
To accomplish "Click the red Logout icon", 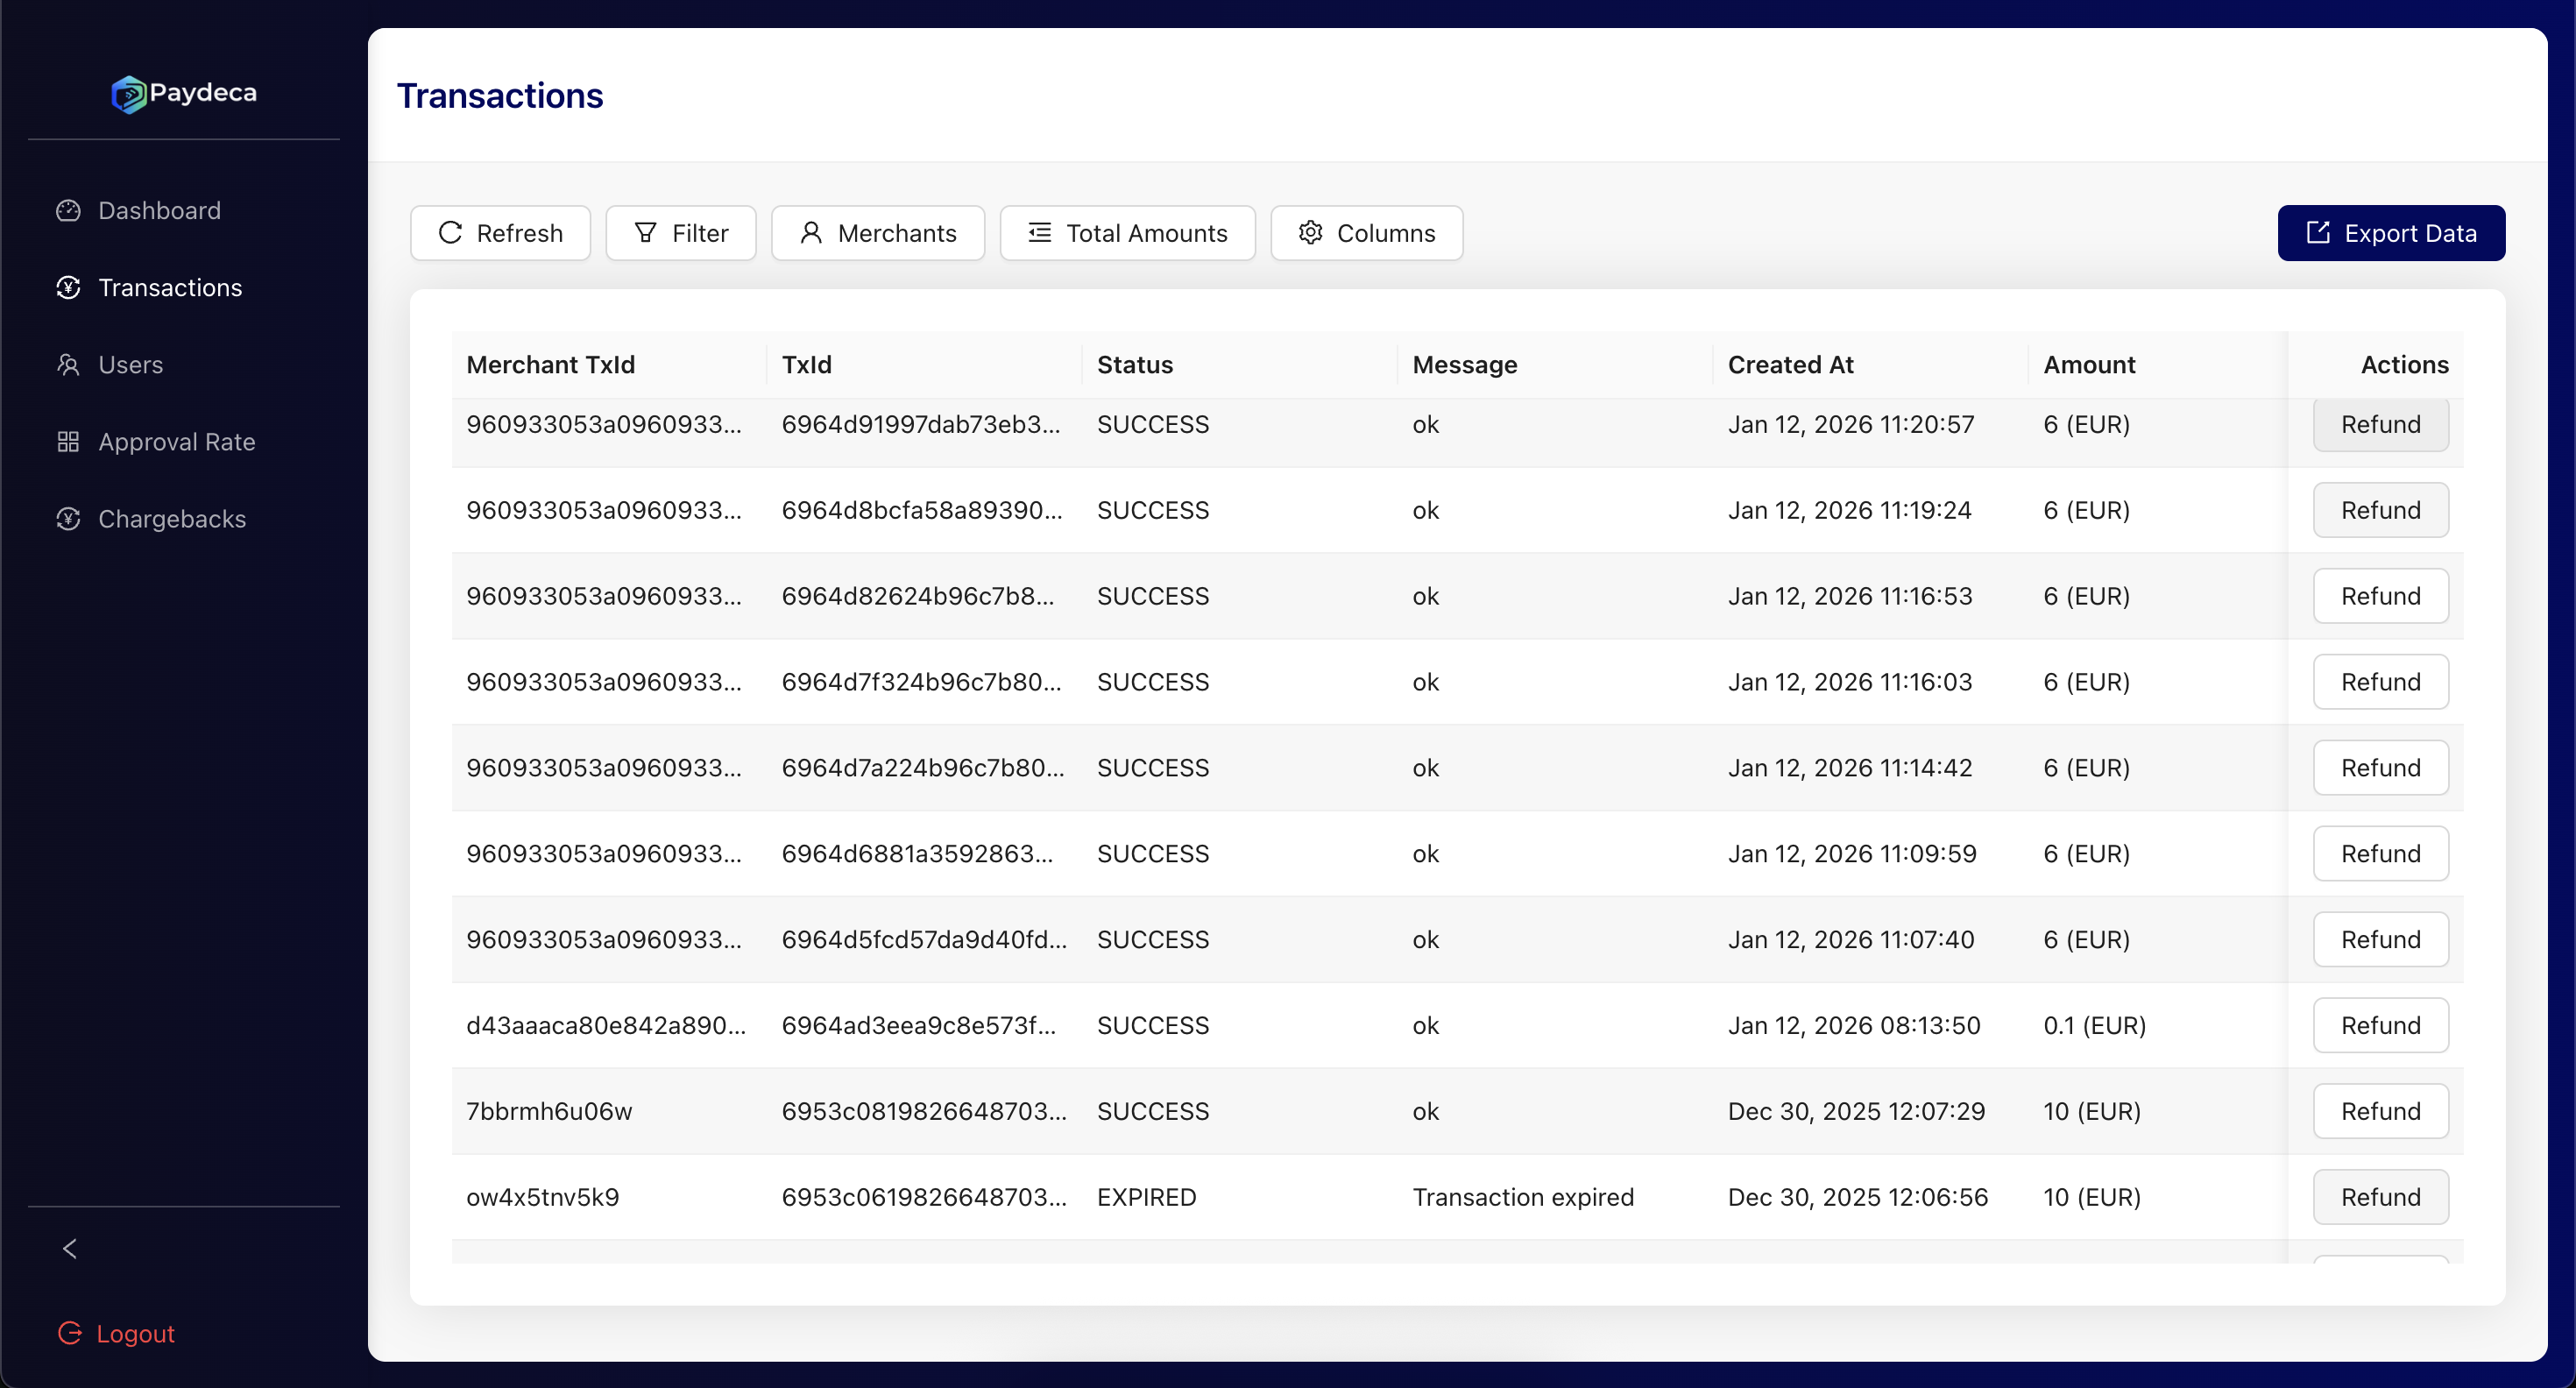I will [70, 1333].
